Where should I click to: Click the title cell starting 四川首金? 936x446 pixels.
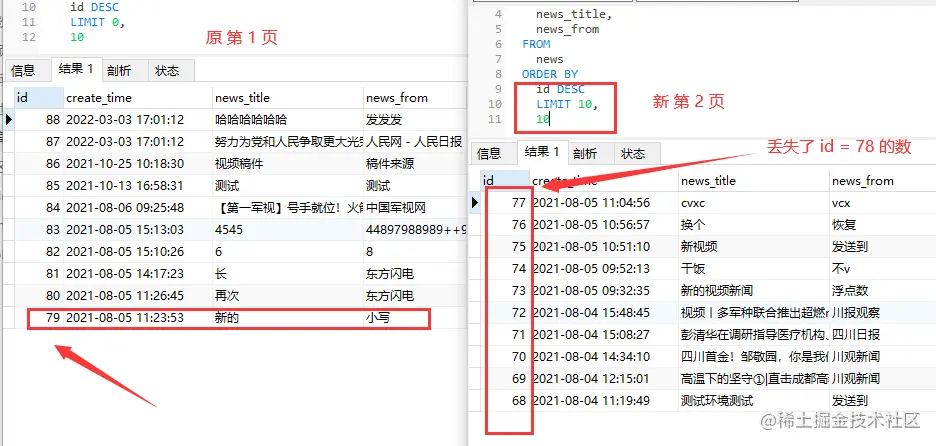[x=754, y=357]
